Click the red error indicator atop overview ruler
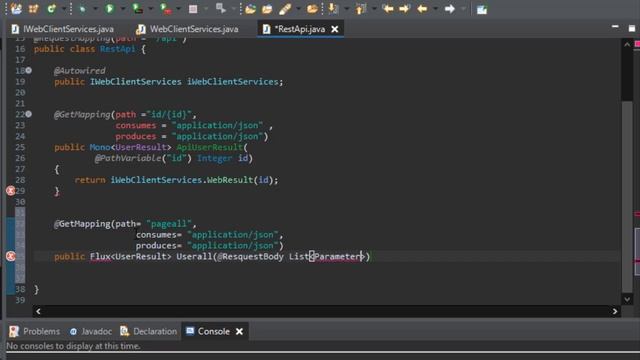This screenshot has height=360, width=640. [x=637, y=43]
